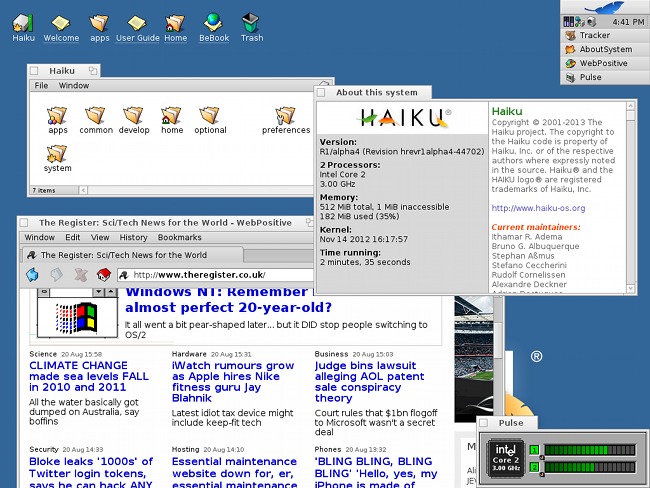
Task: Switch to Tracker in Deskbar
Action: (x=605, y=35)
